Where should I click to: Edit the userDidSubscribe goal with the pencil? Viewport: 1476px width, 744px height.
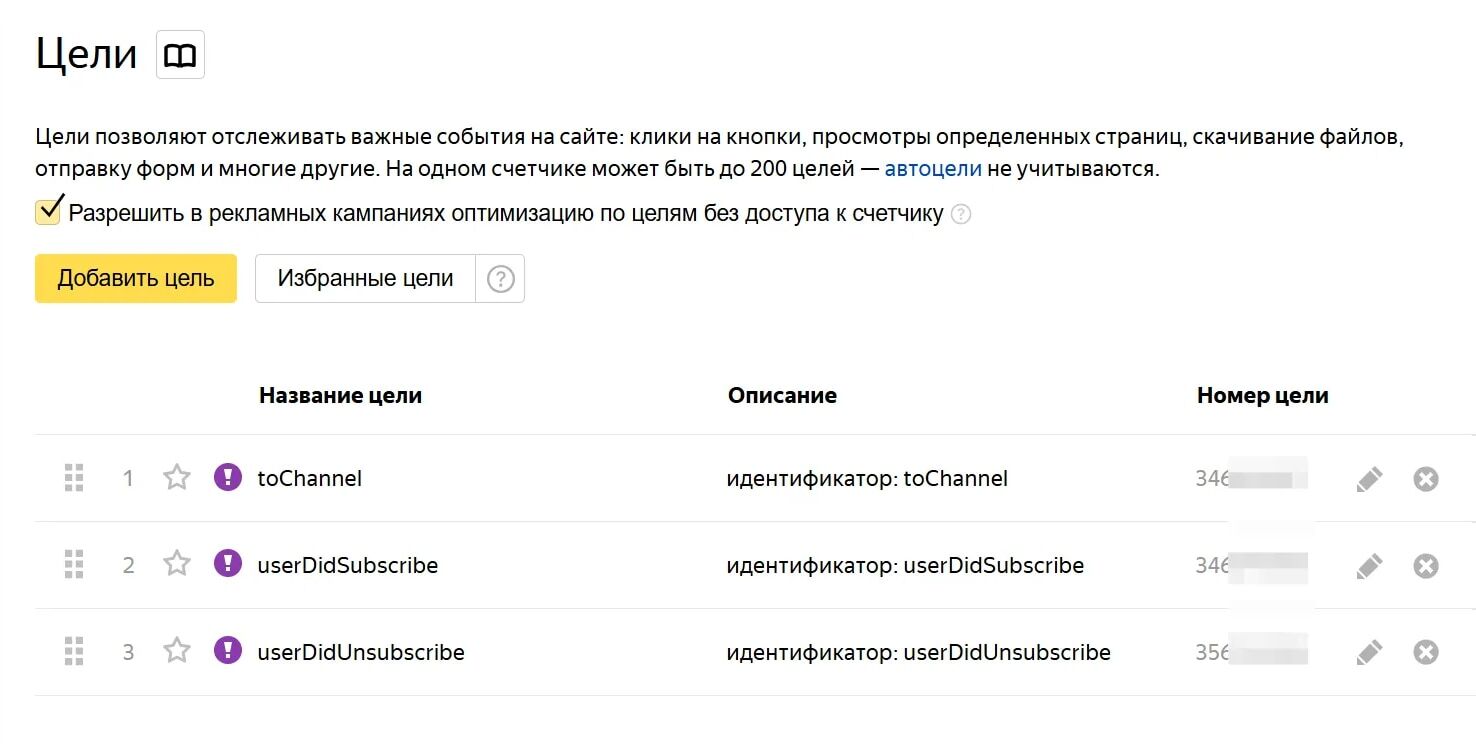[1369, 566]
